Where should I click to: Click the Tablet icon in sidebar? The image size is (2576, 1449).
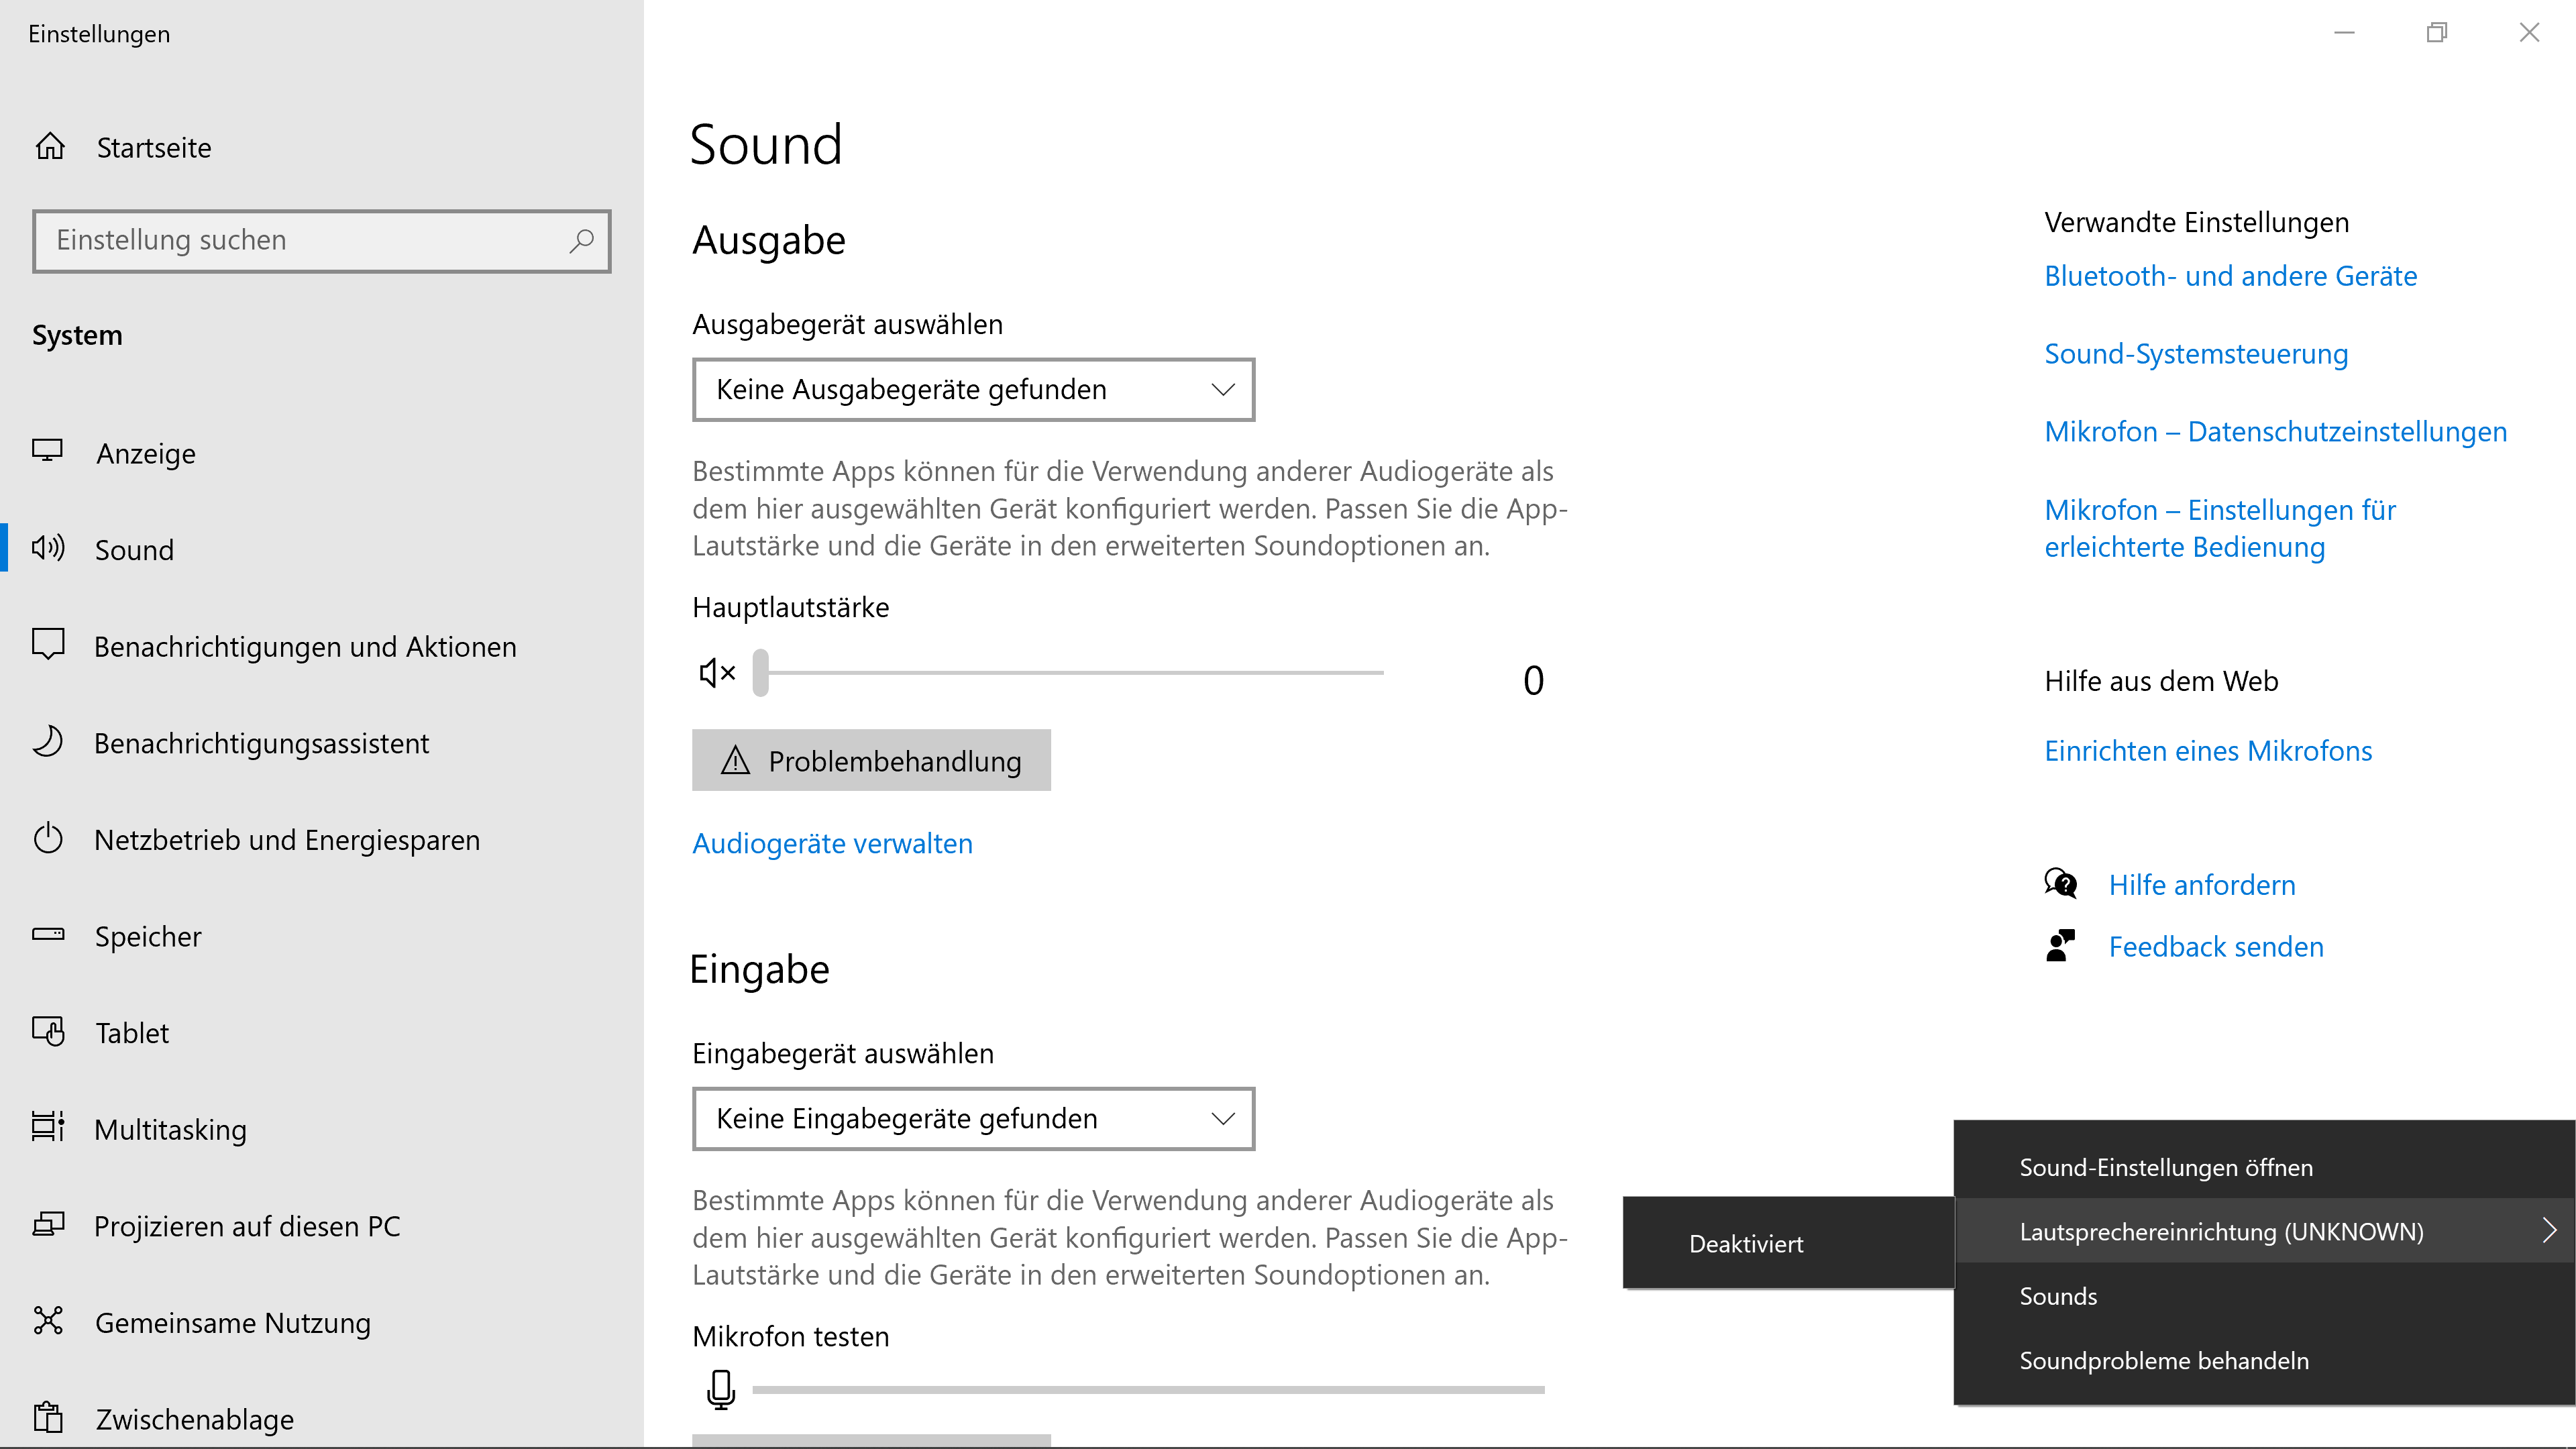point(48,1031)
